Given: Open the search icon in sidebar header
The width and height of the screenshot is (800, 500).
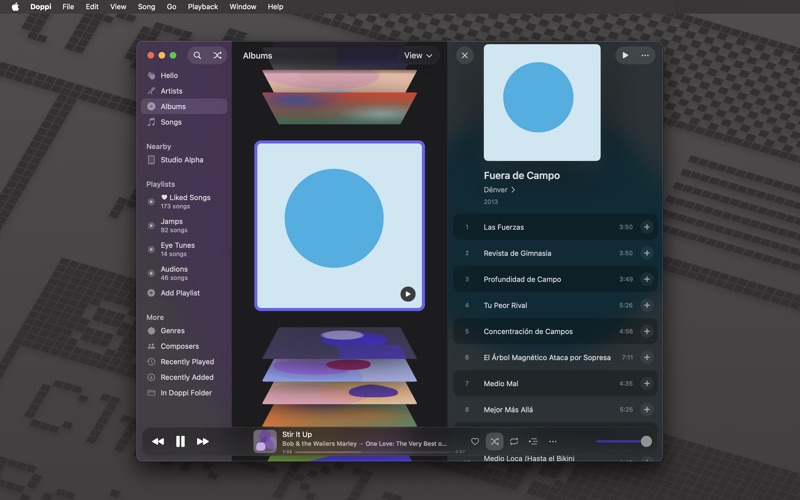Looking at the screenshot, I should point(197,55).
